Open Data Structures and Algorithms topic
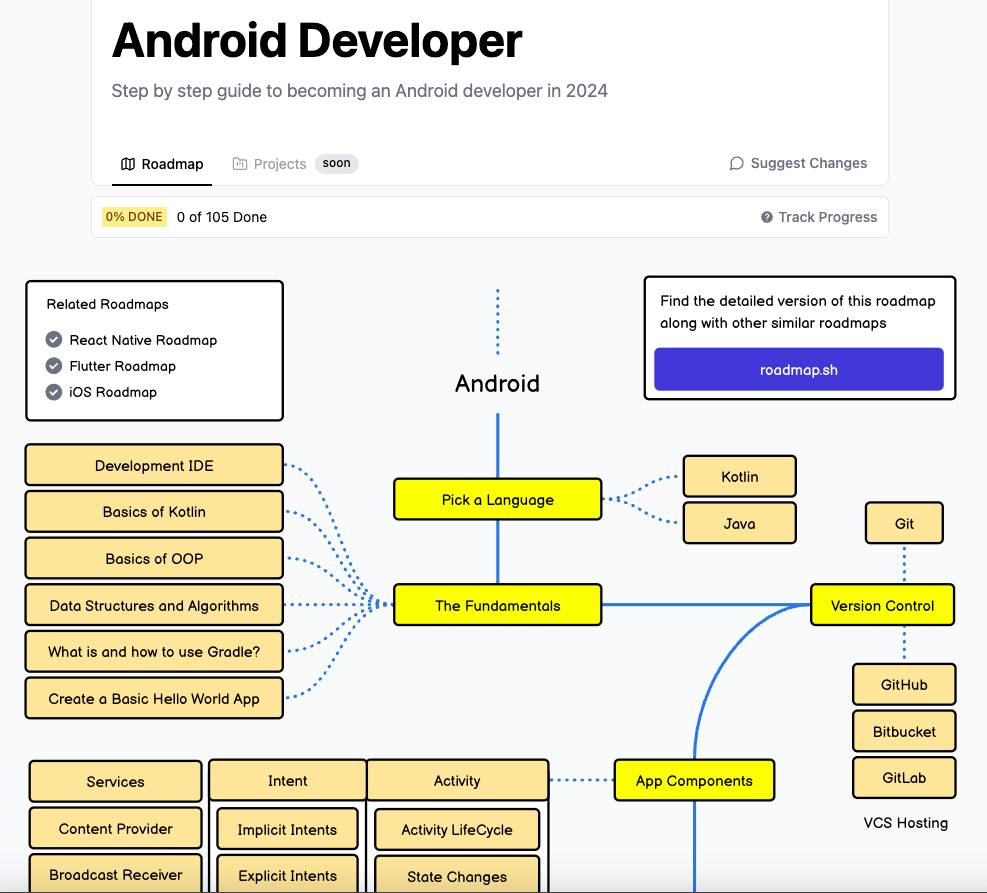 (x=154, y=605)
